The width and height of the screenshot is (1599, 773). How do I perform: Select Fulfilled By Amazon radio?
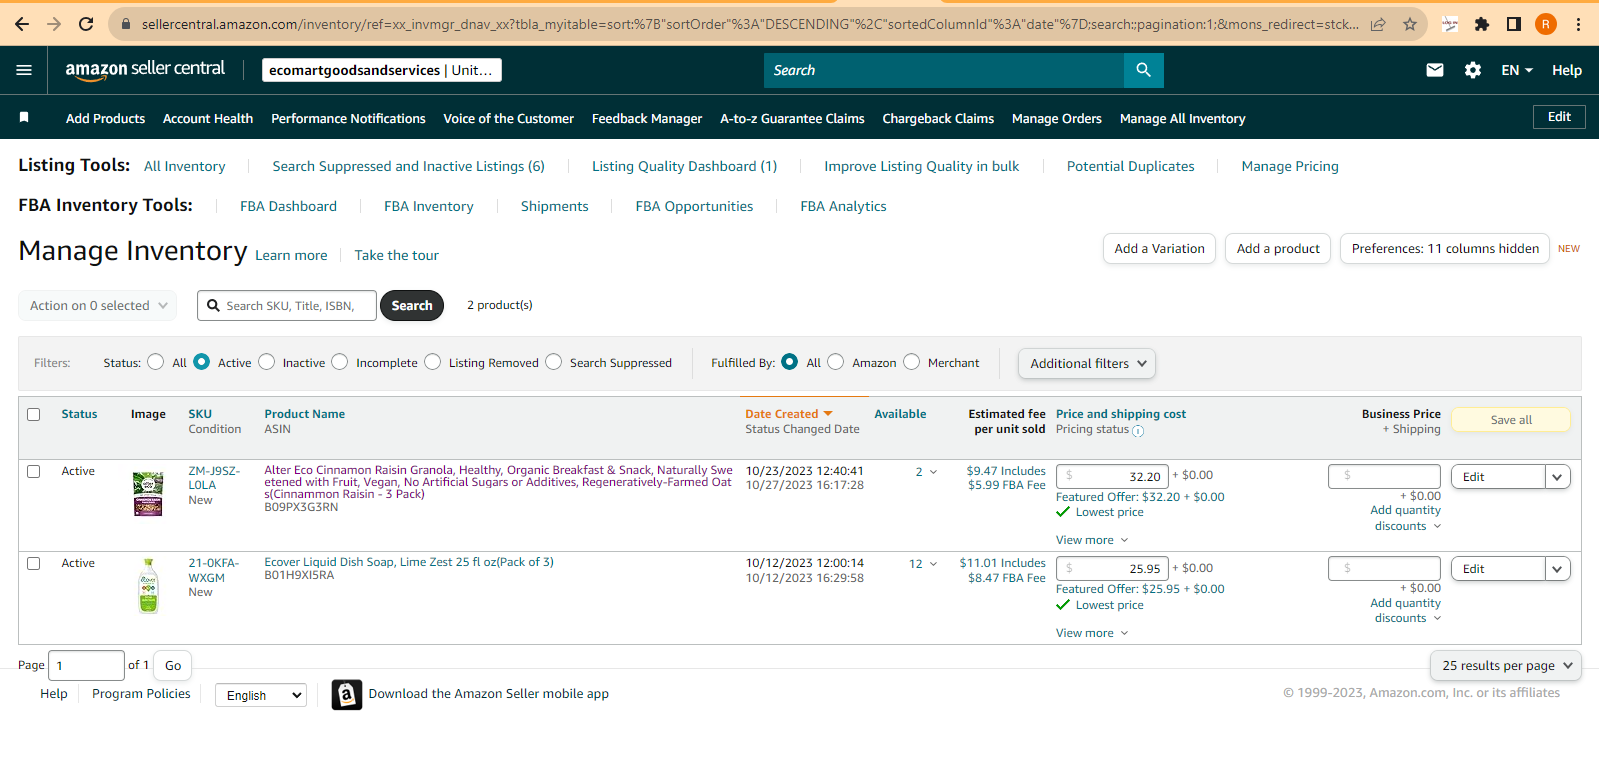tap(836, 362)
